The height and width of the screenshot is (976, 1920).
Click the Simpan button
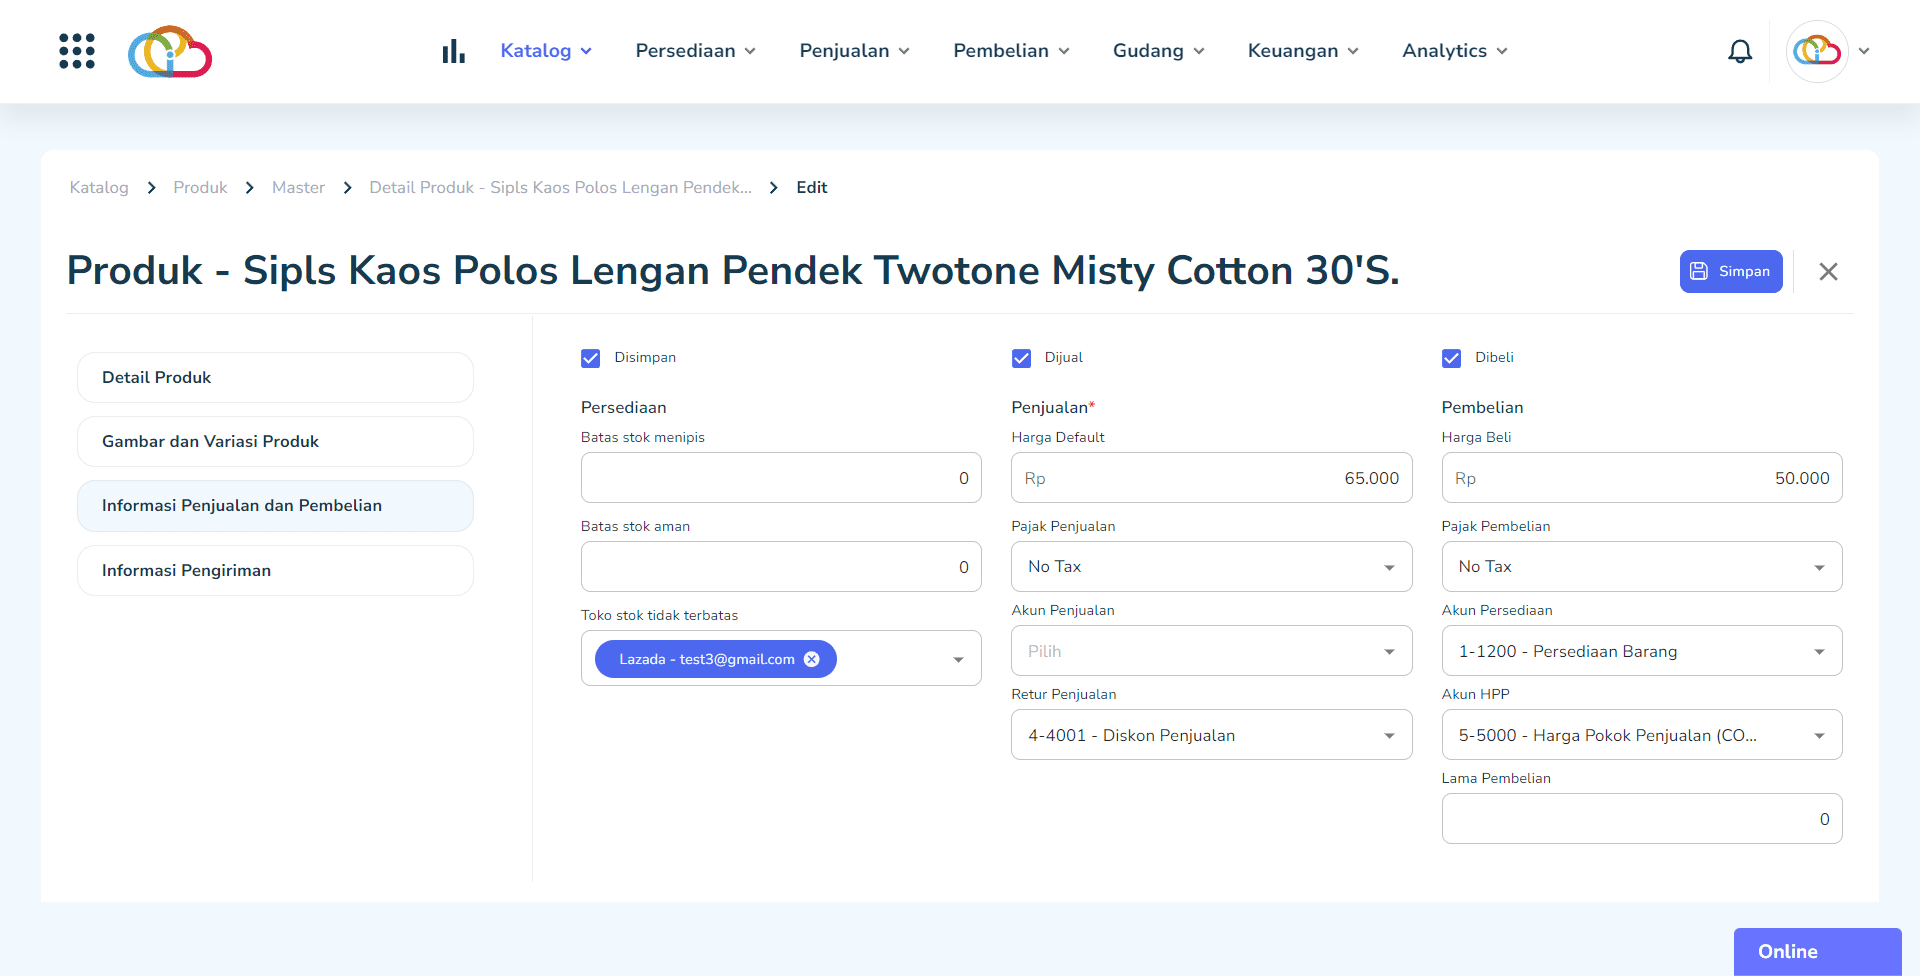coord(1731,271)
